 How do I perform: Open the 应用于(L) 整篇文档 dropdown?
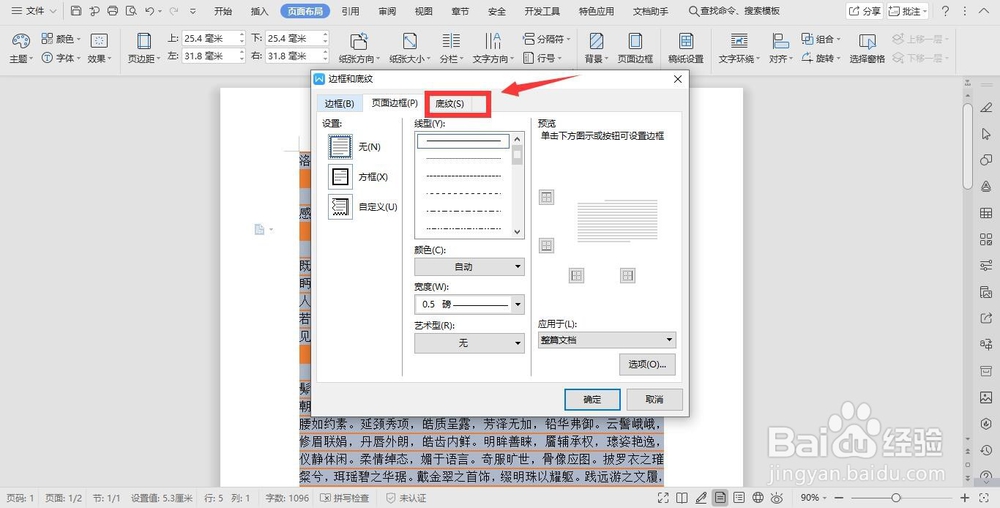coord(607,340)
